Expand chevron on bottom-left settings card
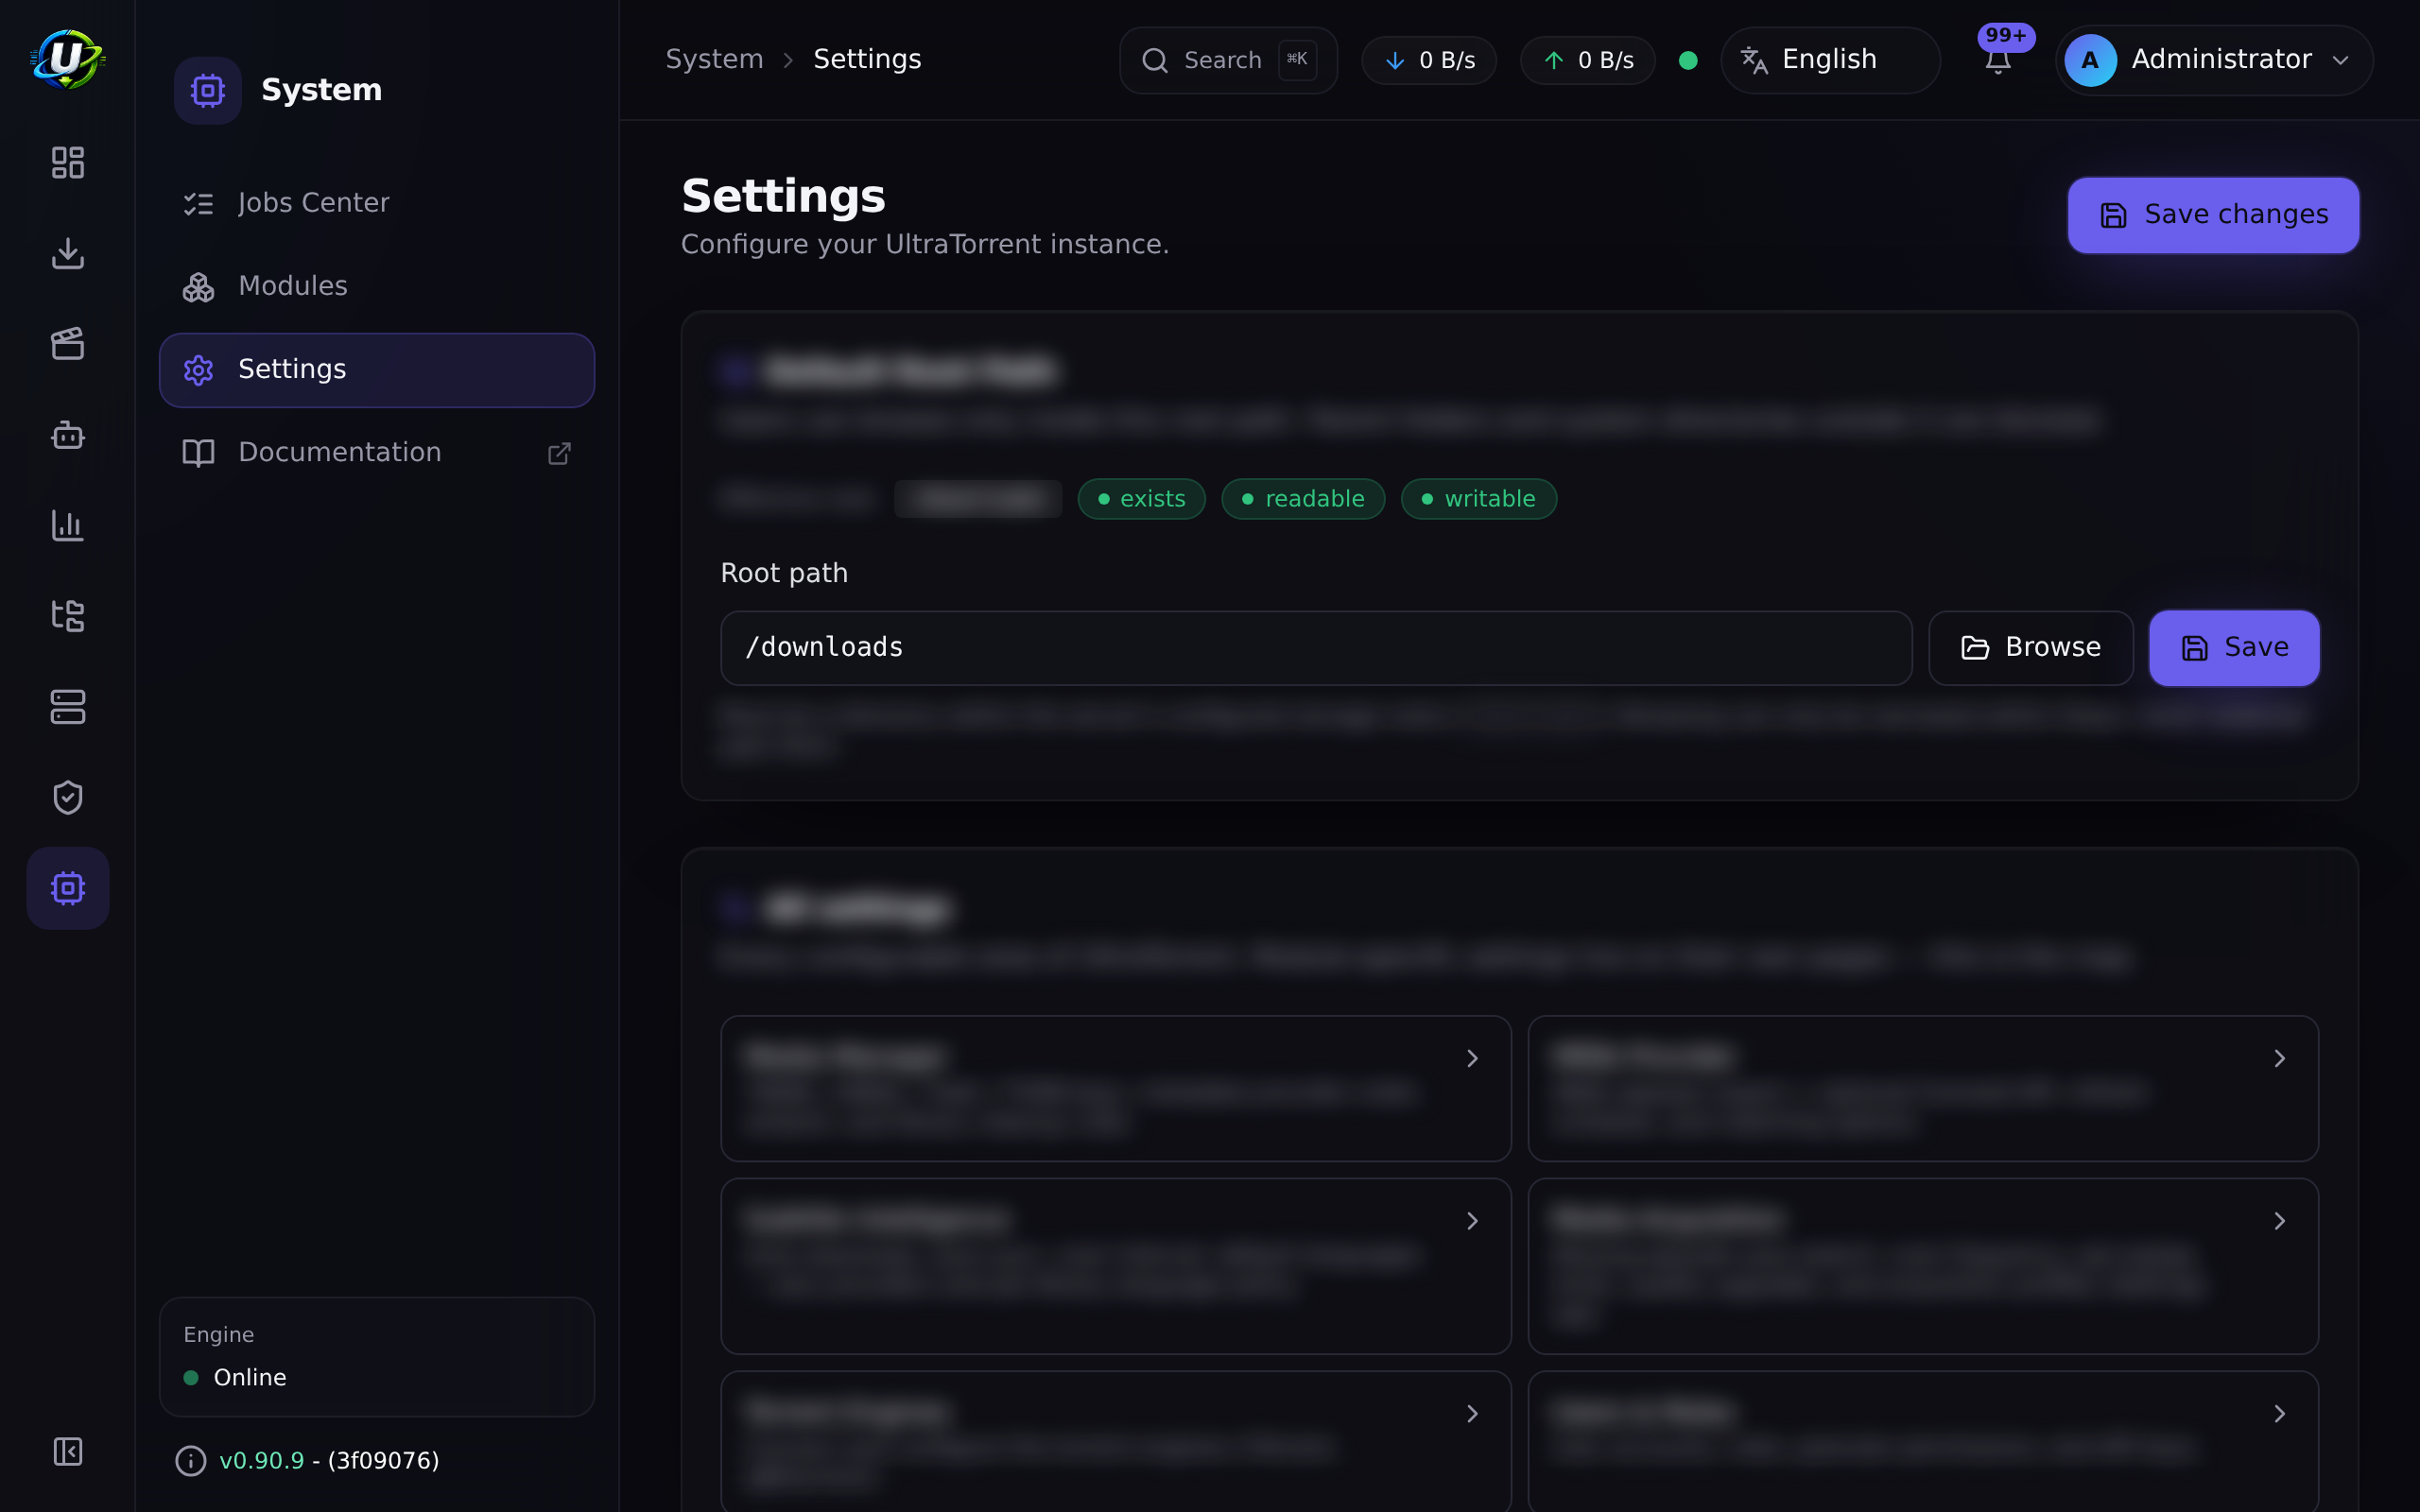The image size is (2420, 1512). tap(1472, 1413)
